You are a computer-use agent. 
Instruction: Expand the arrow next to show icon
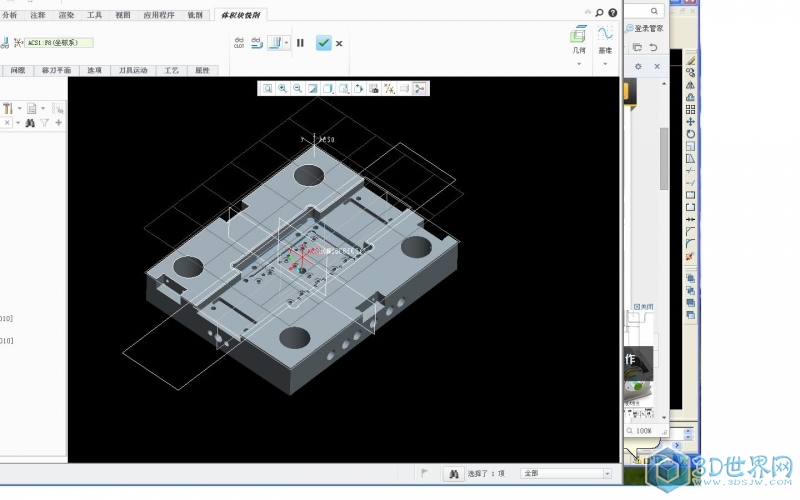click(x=43, y=109)
